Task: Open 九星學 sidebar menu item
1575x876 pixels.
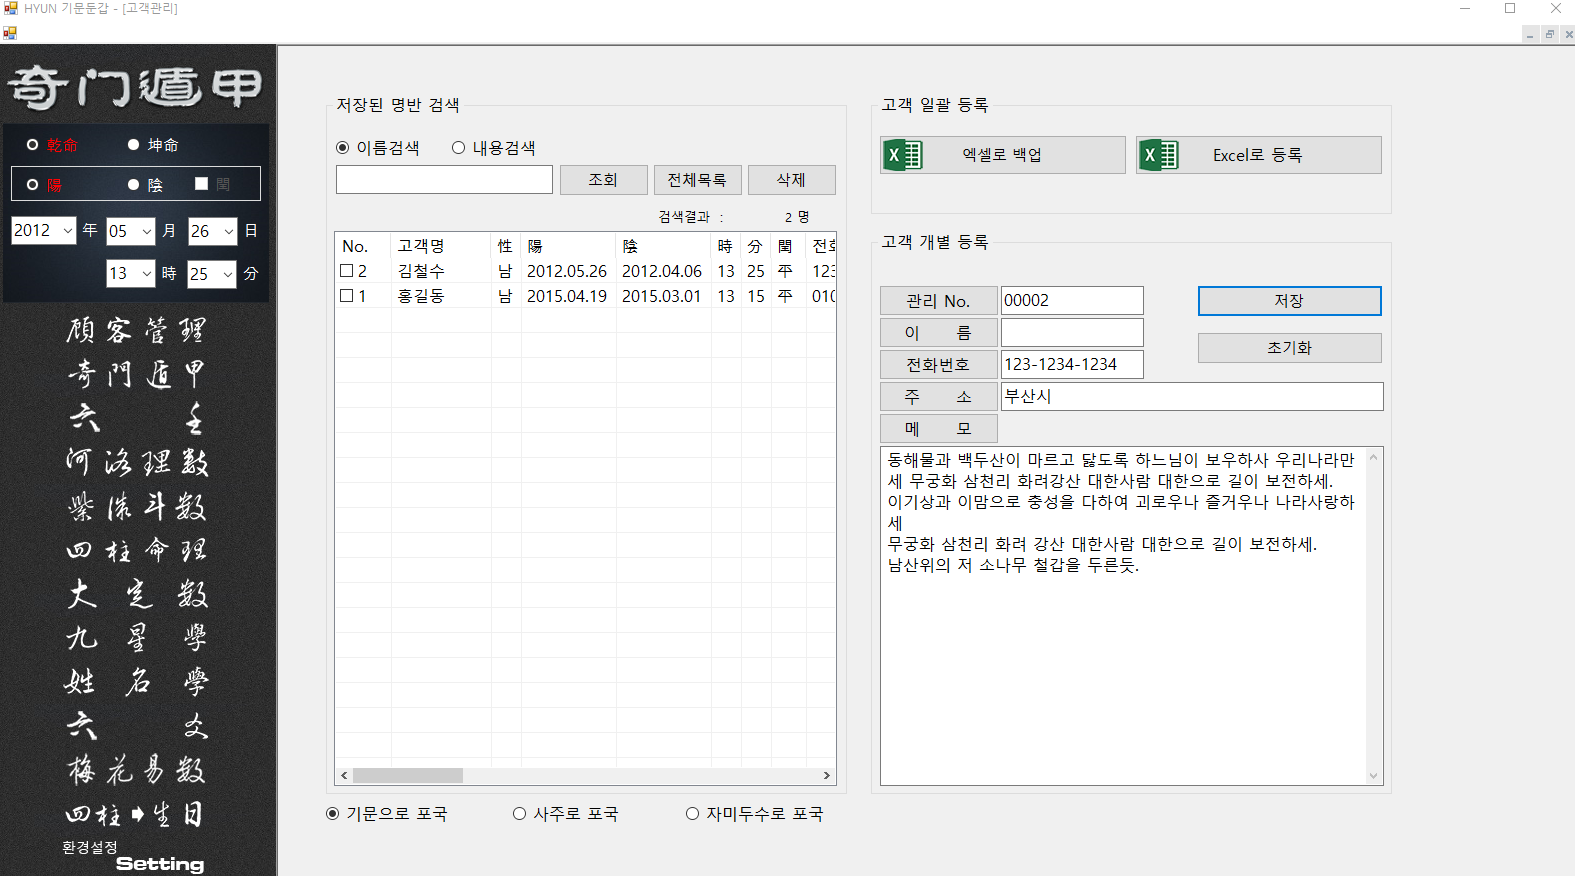Action: tap(136, 638)
